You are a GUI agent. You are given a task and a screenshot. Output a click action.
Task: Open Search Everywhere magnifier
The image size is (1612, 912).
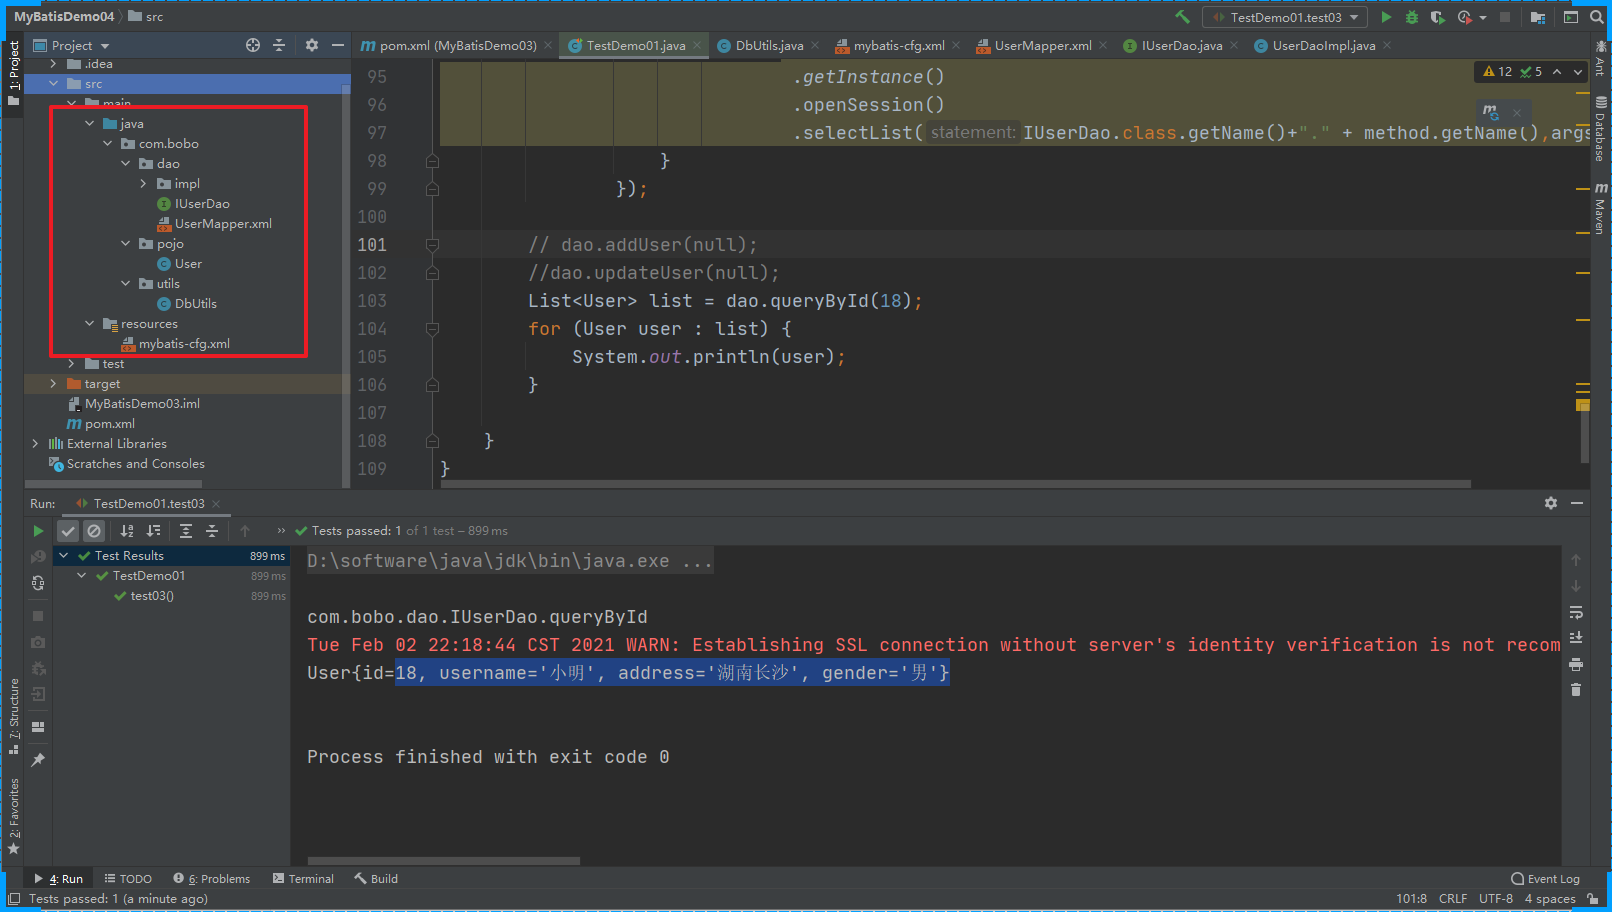pos(1596,17)
